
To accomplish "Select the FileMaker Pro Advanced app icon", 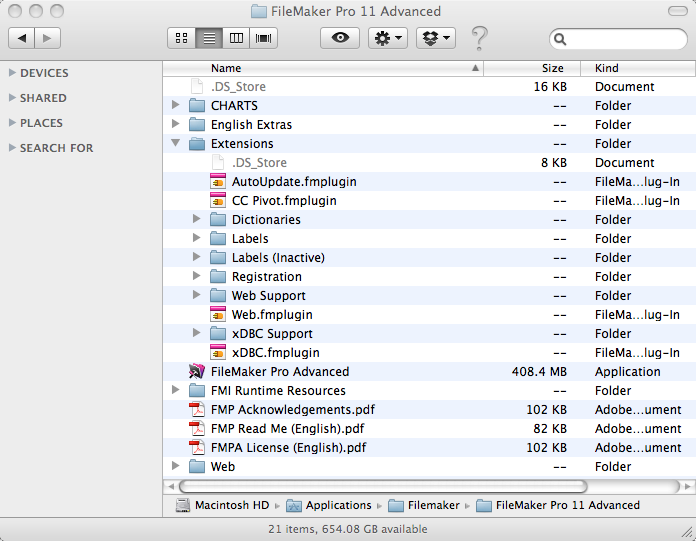I will (x=197, y=371).
